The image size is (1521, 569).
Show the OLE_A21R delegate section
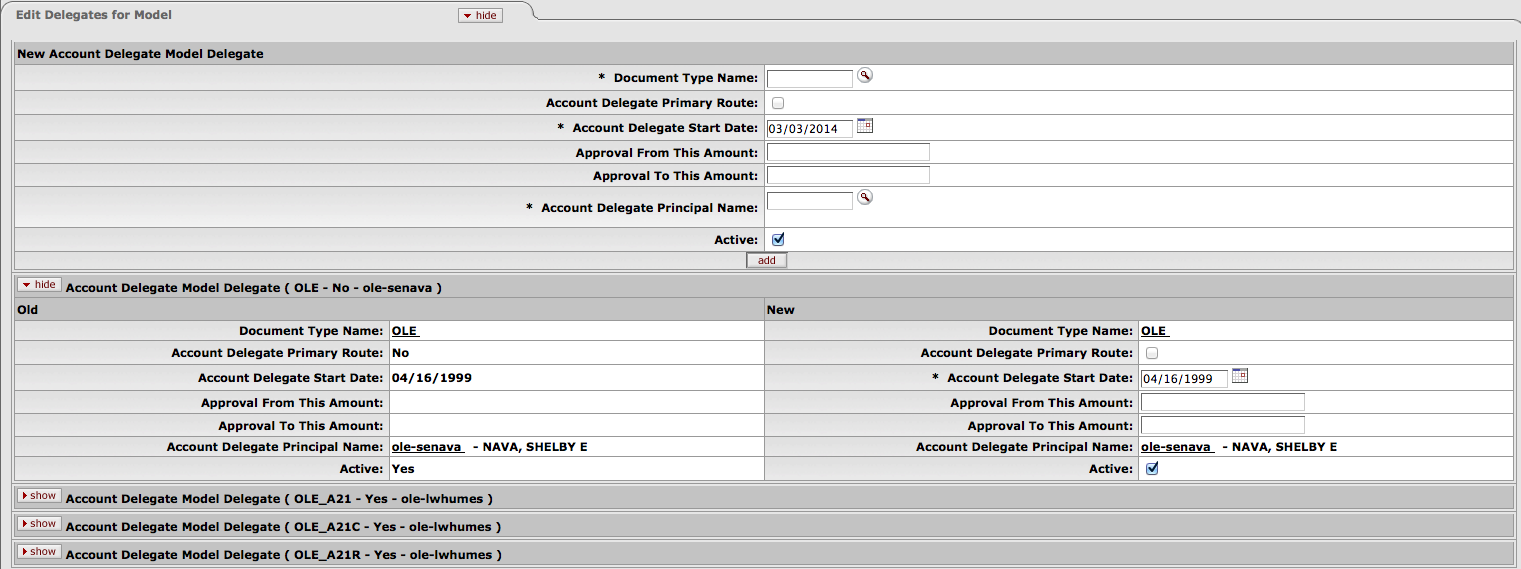[39, 552]
